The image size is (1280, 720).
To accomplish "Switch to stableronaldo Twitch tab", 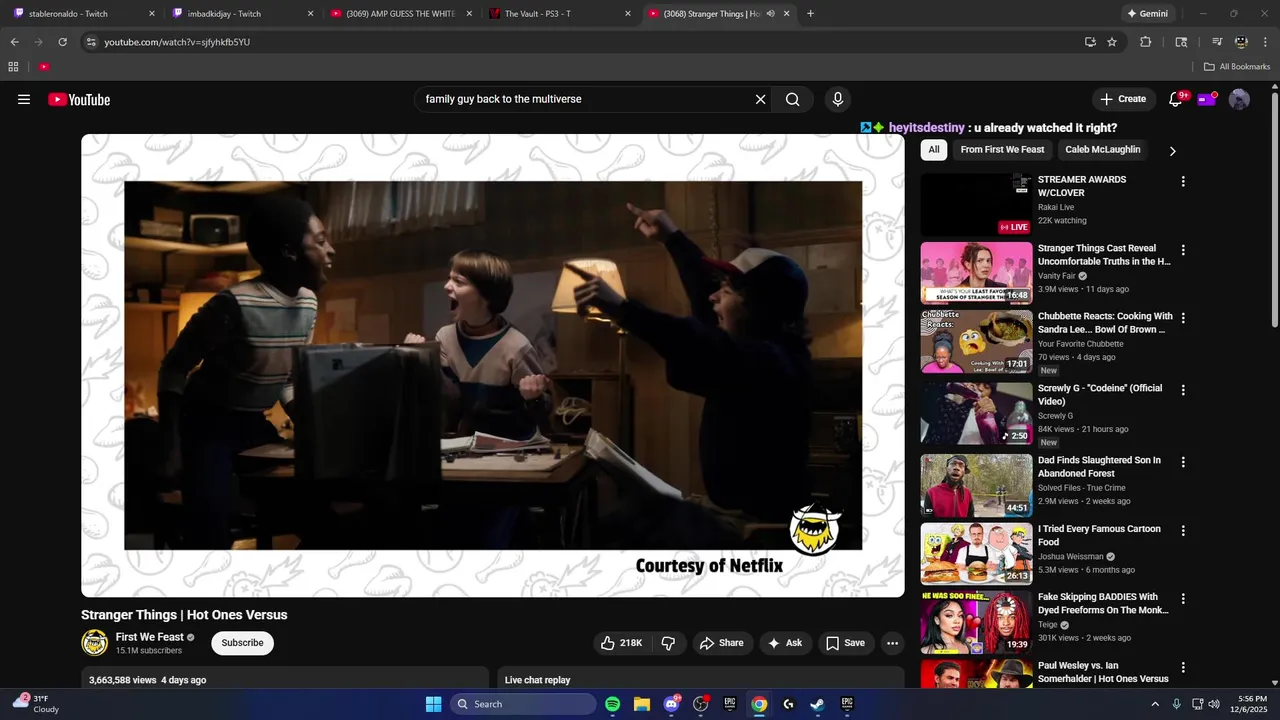I will pos(80,14).
